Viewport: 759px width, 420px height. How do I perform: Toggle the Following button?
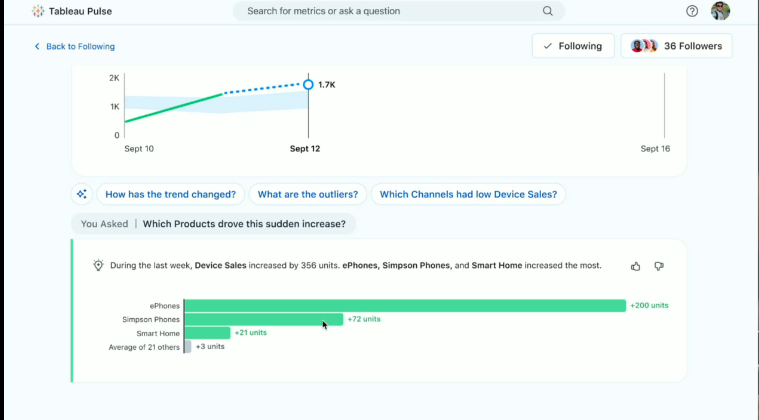573,46
